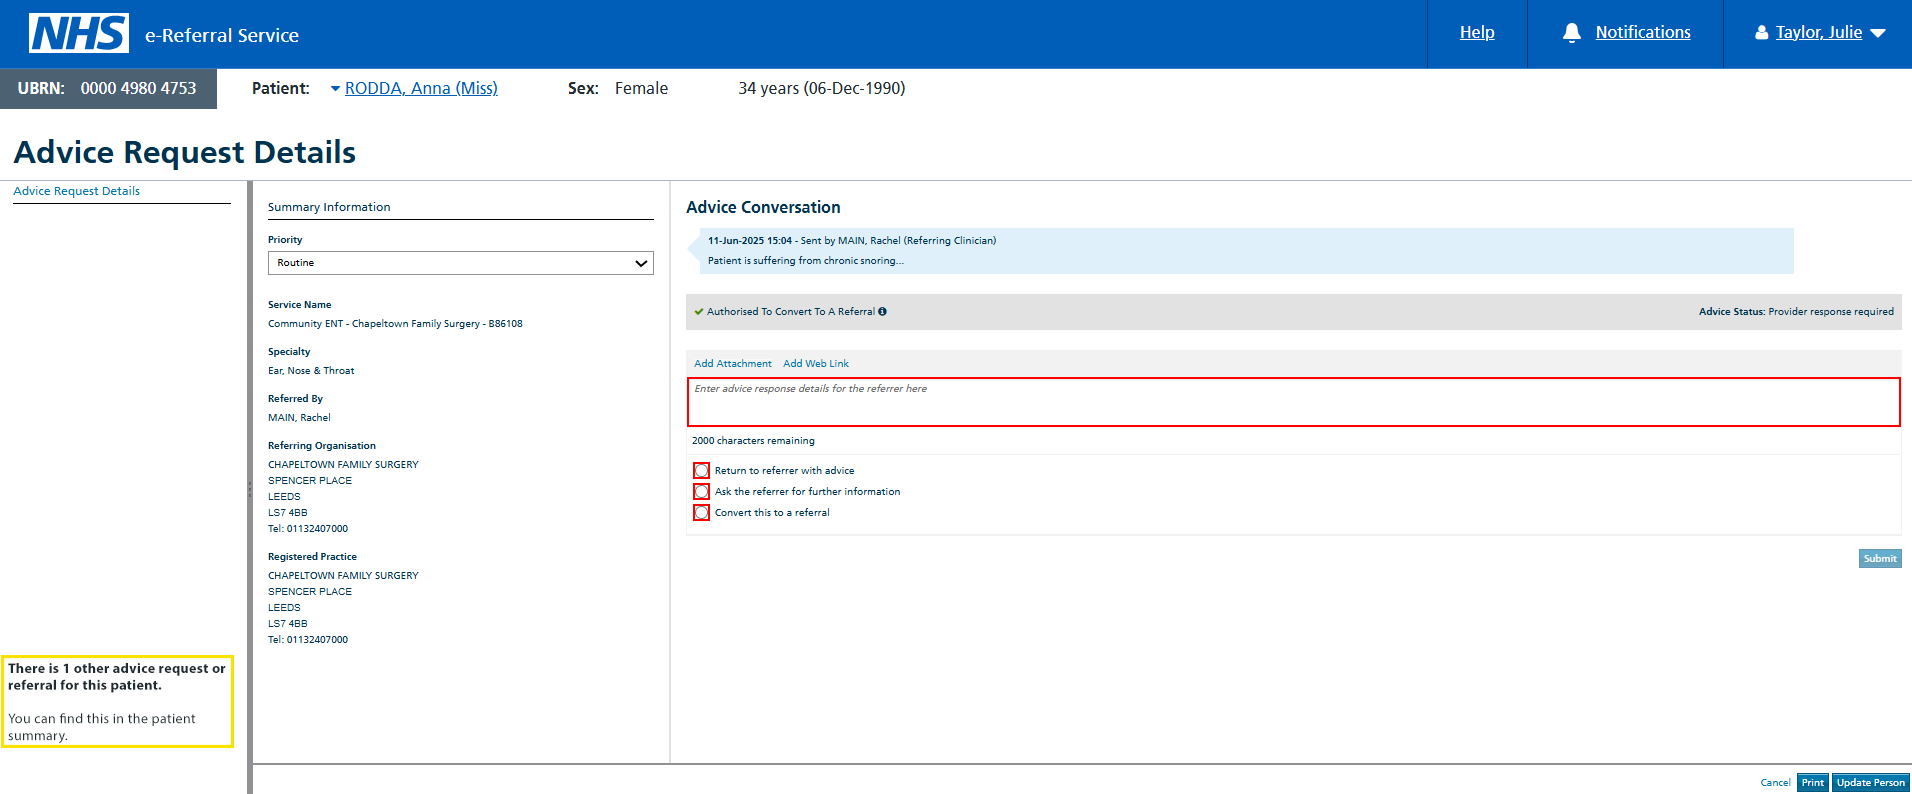Select Convert this to a referral option
Image resolution: width=1912 pixels, height=794 pixels.
(702, 513)
